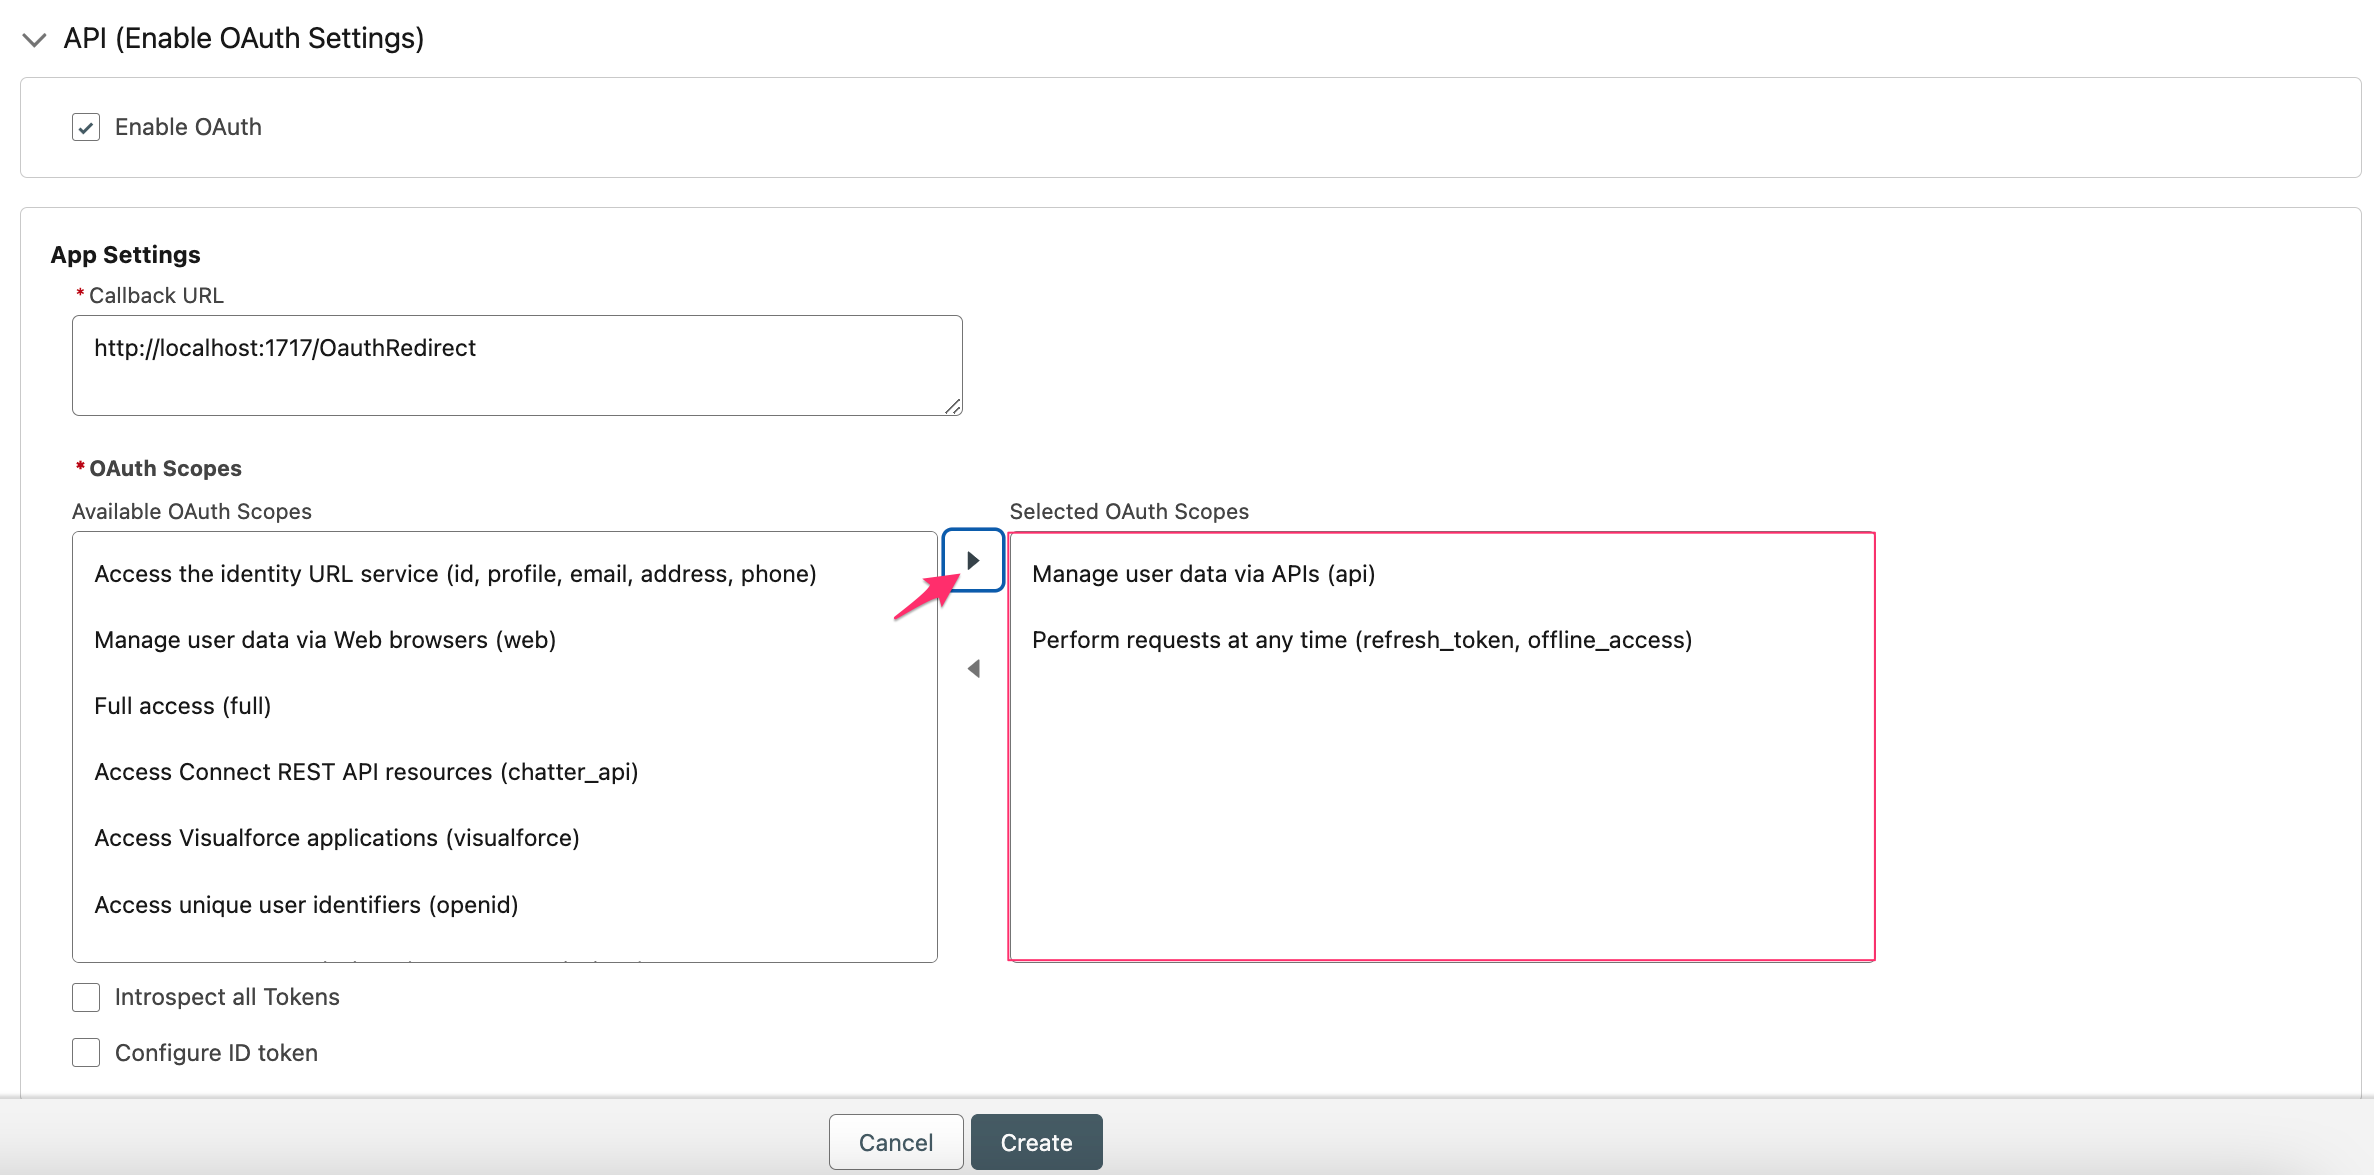The image size is (2374, 1175).
Task: Click the Create button
Action: click(x=1036, y=1141)
